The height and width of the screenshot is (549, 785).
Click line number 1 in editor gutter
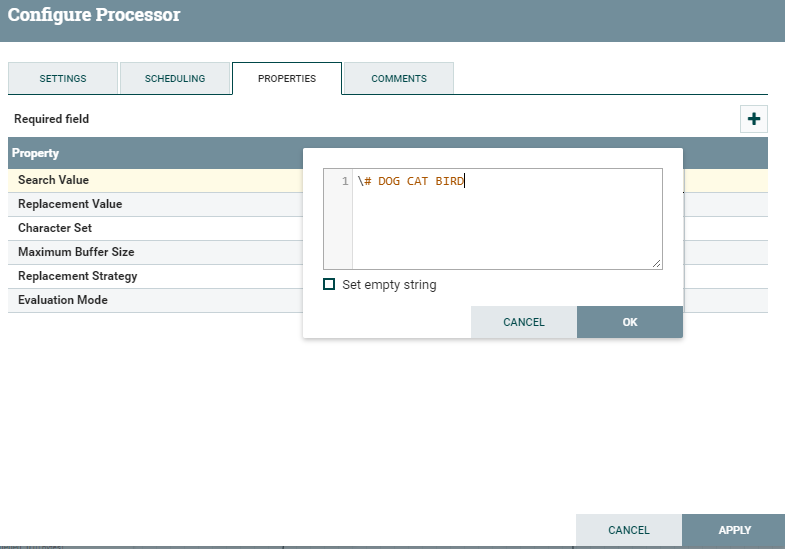click(x=344, y=181)
